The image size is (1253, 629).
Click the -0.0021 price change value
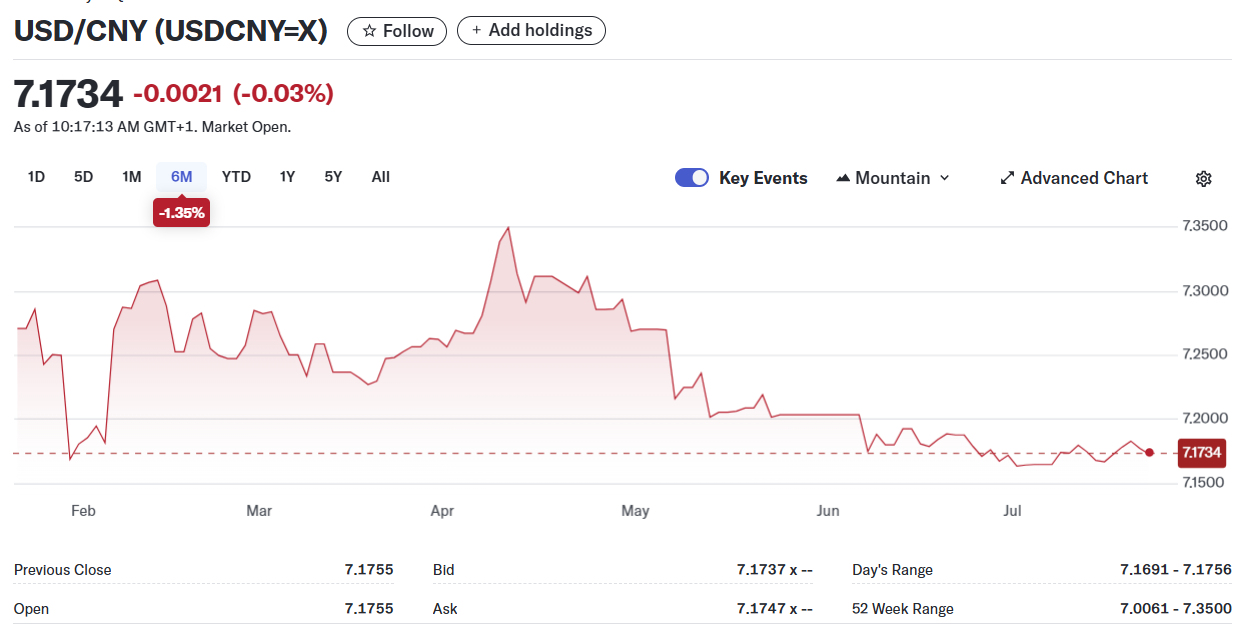click(x=177, y=94)
